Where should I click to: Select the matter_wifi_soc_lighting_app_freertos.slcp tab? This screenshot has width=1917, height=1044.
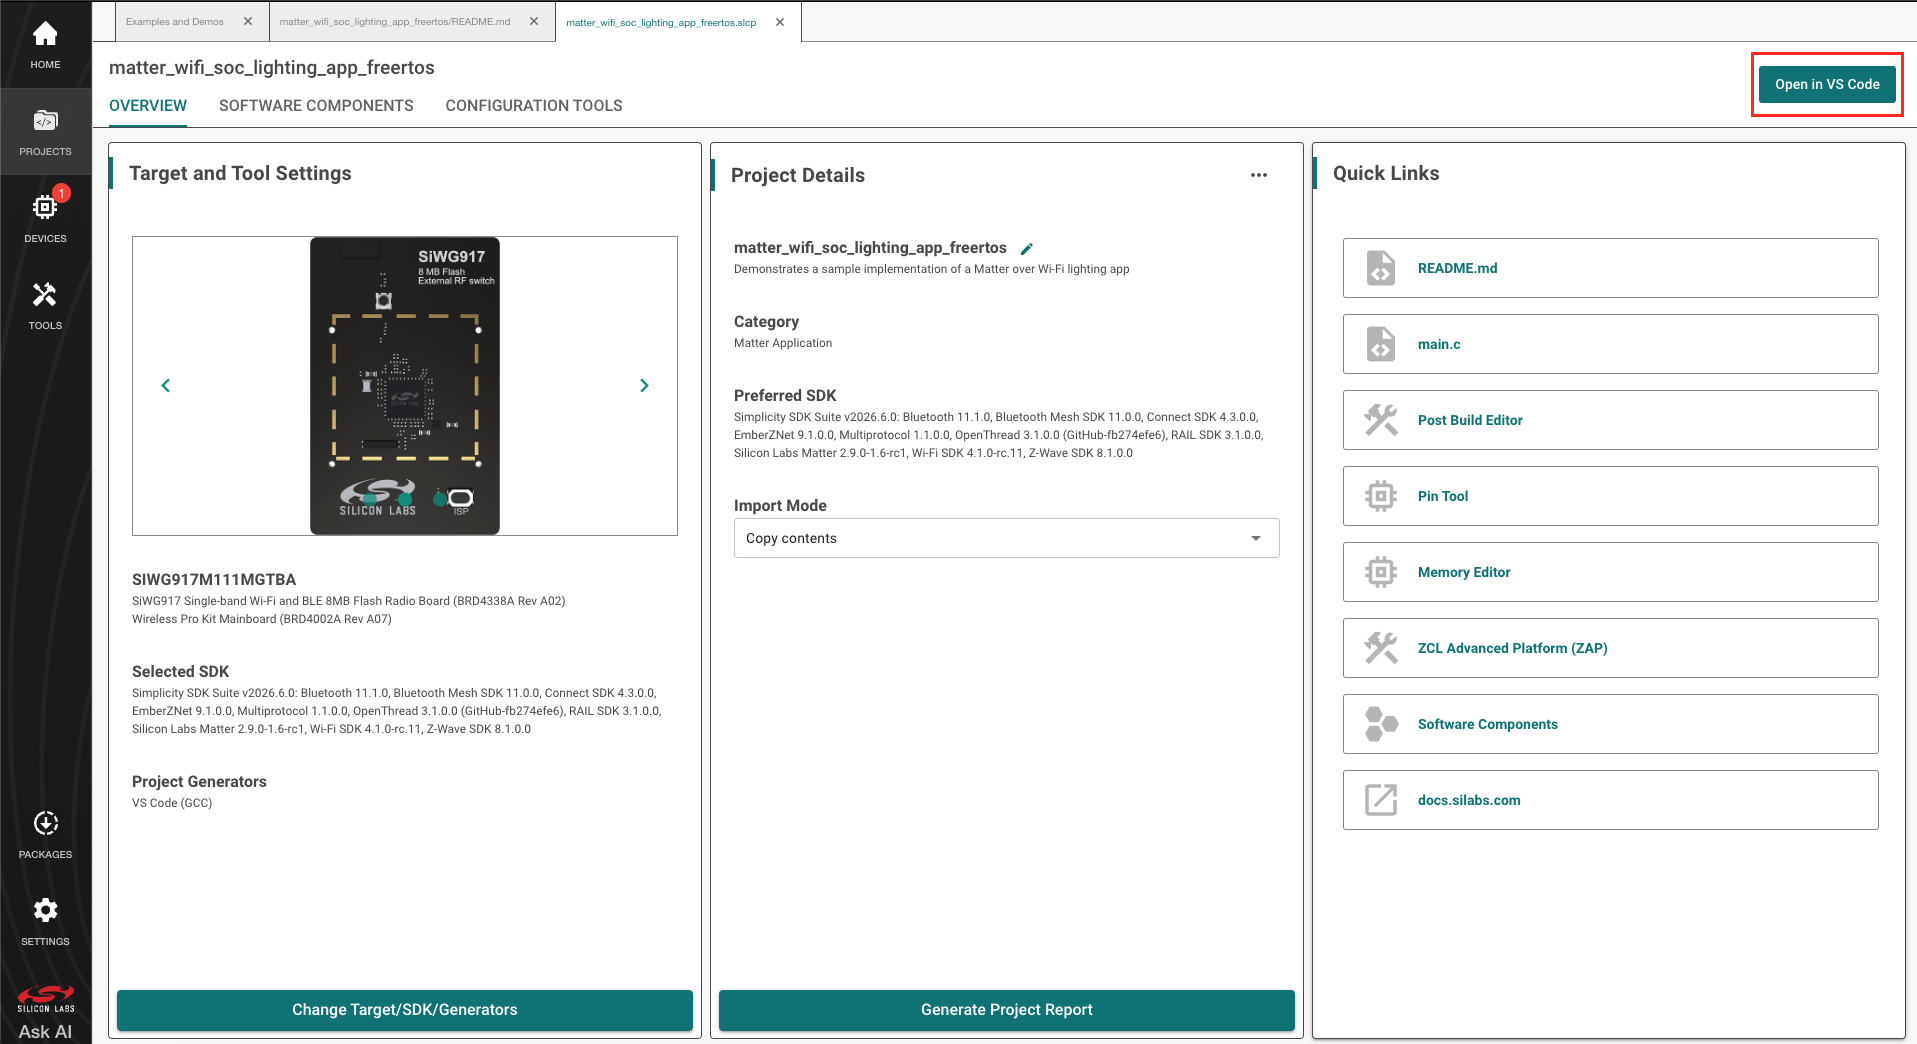(x=661, y=22)
